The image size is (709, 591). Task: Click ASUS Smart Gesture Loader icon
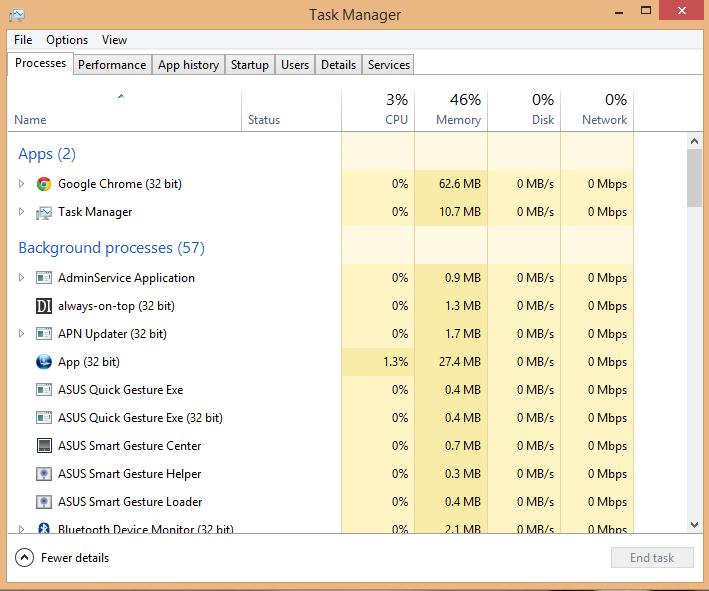tap(44, 502)
